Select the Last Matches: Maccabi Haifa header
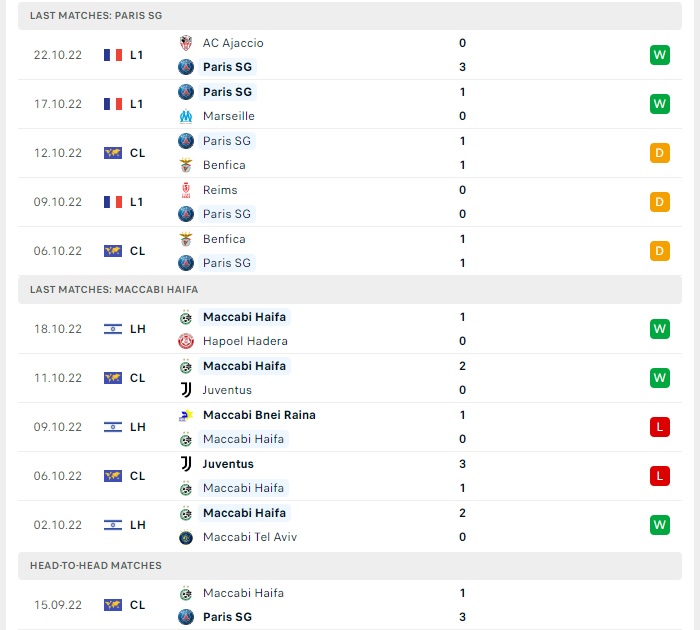700x630 pixels. [114, 289]
